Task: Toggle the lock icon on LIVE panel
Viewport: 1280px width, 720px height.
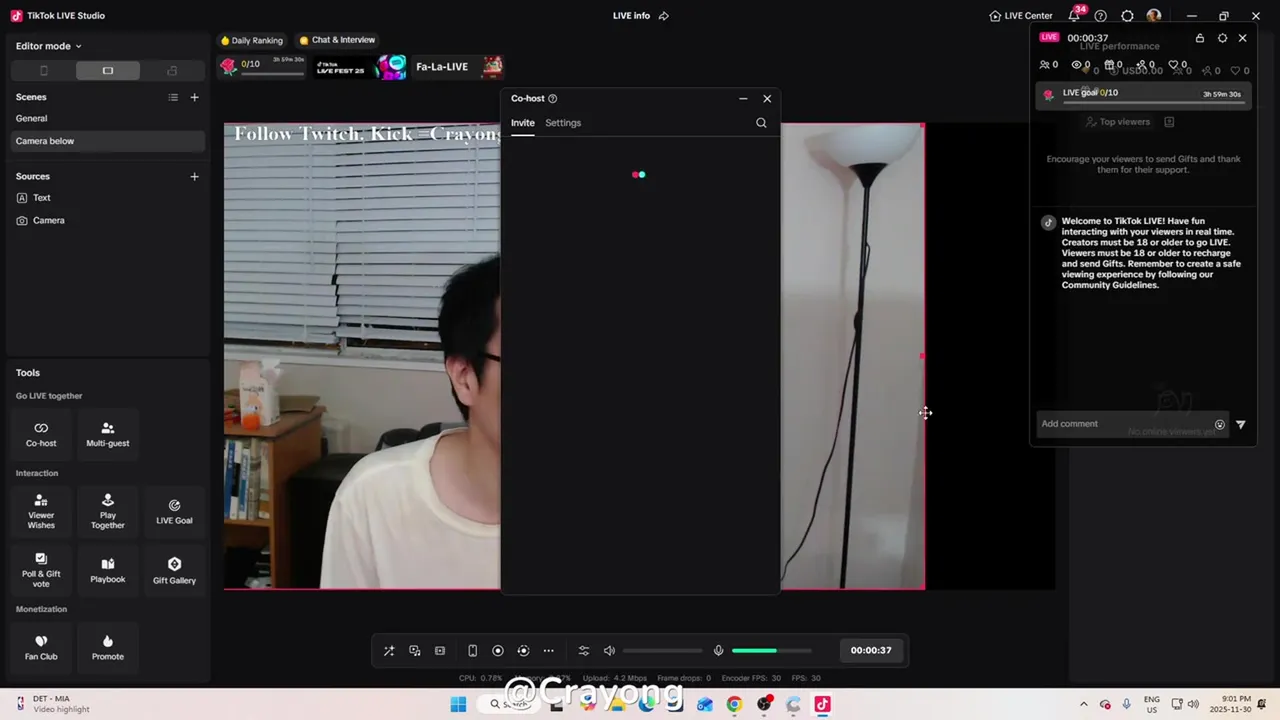Action: coord(1200,38)
